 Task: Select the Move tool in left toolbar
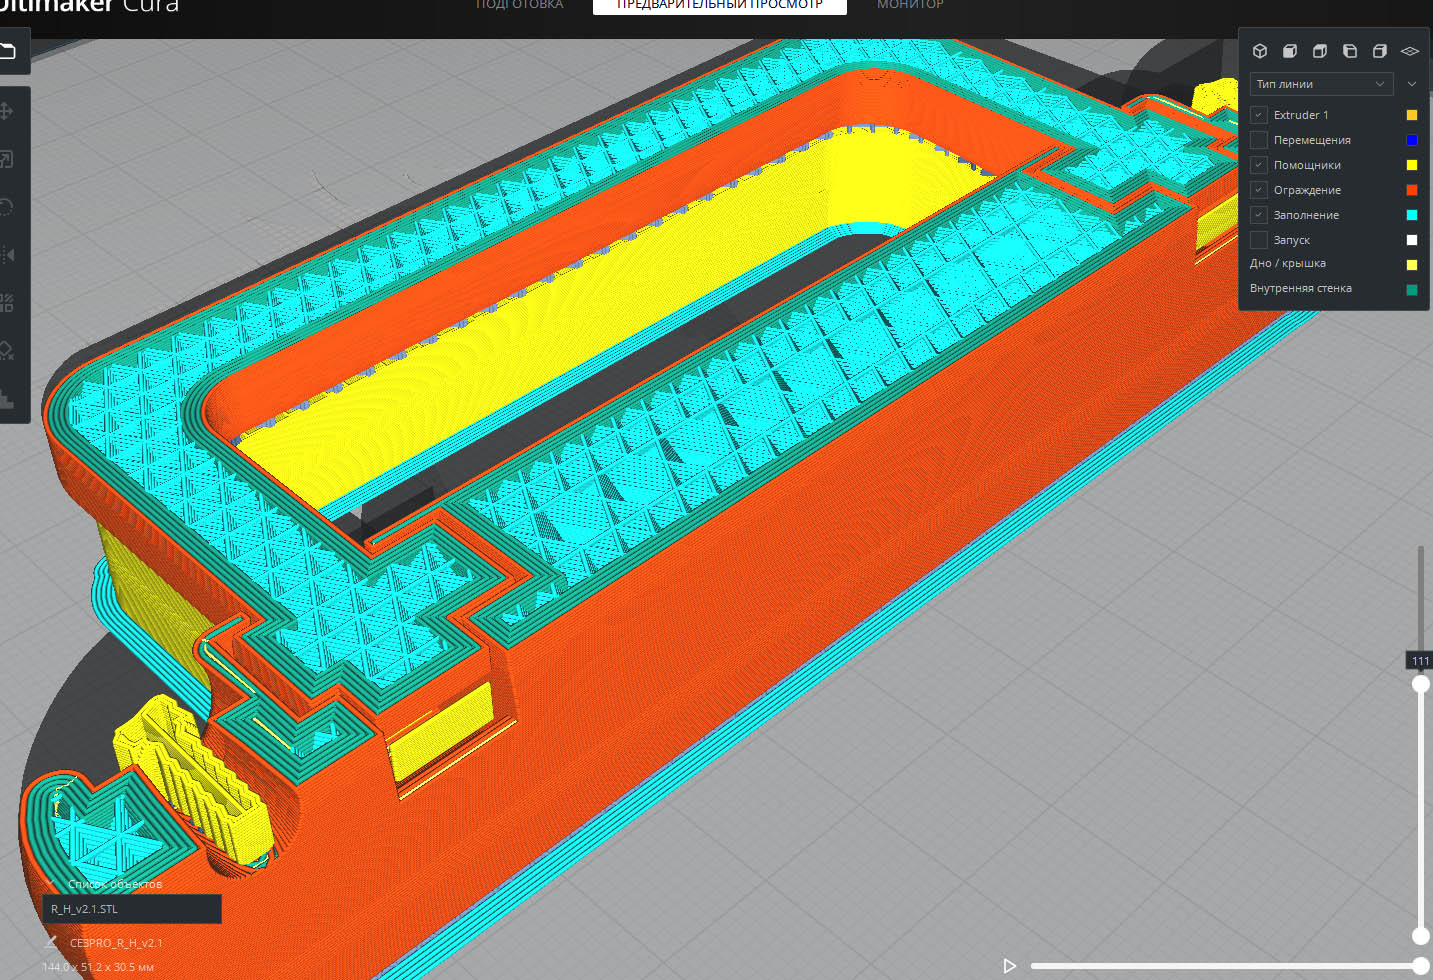click(x=6, y=111)
